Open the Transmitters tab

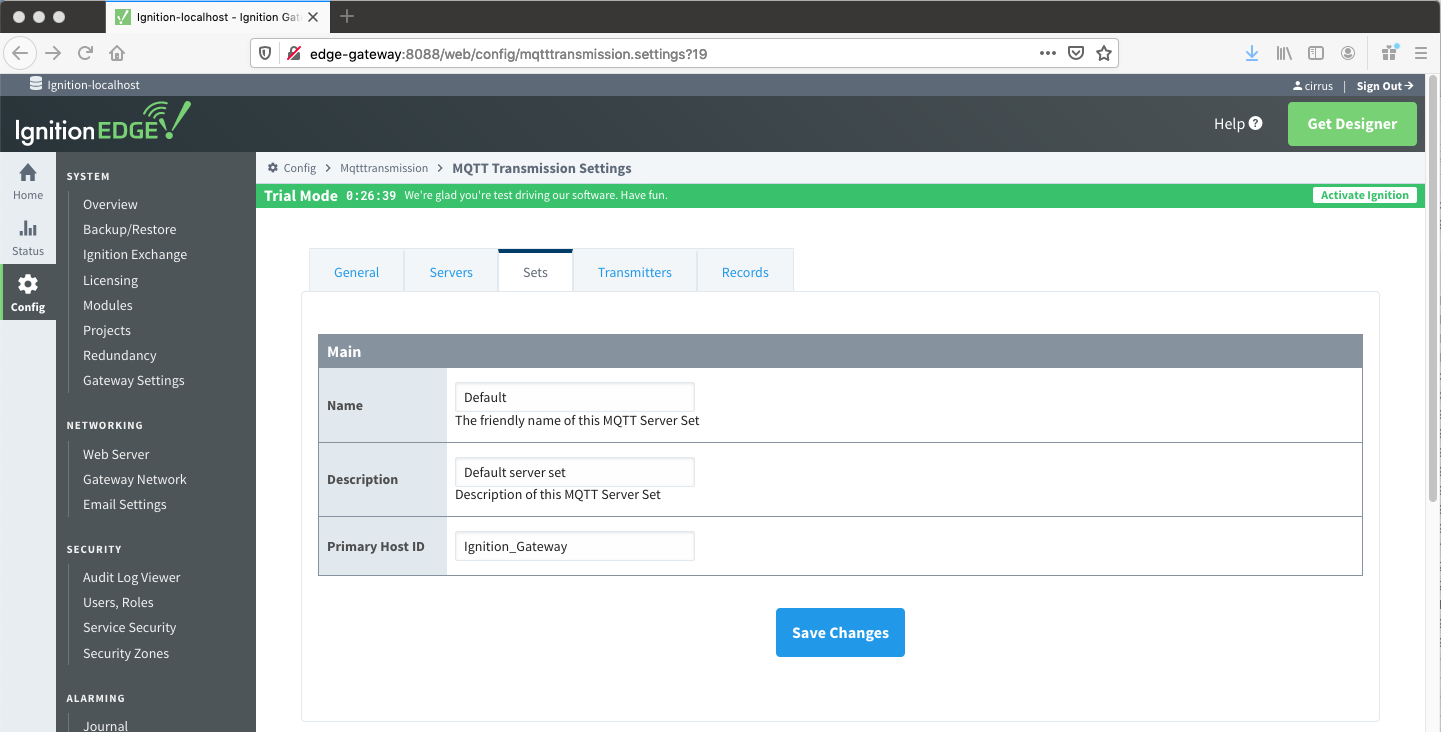[635, 272]
